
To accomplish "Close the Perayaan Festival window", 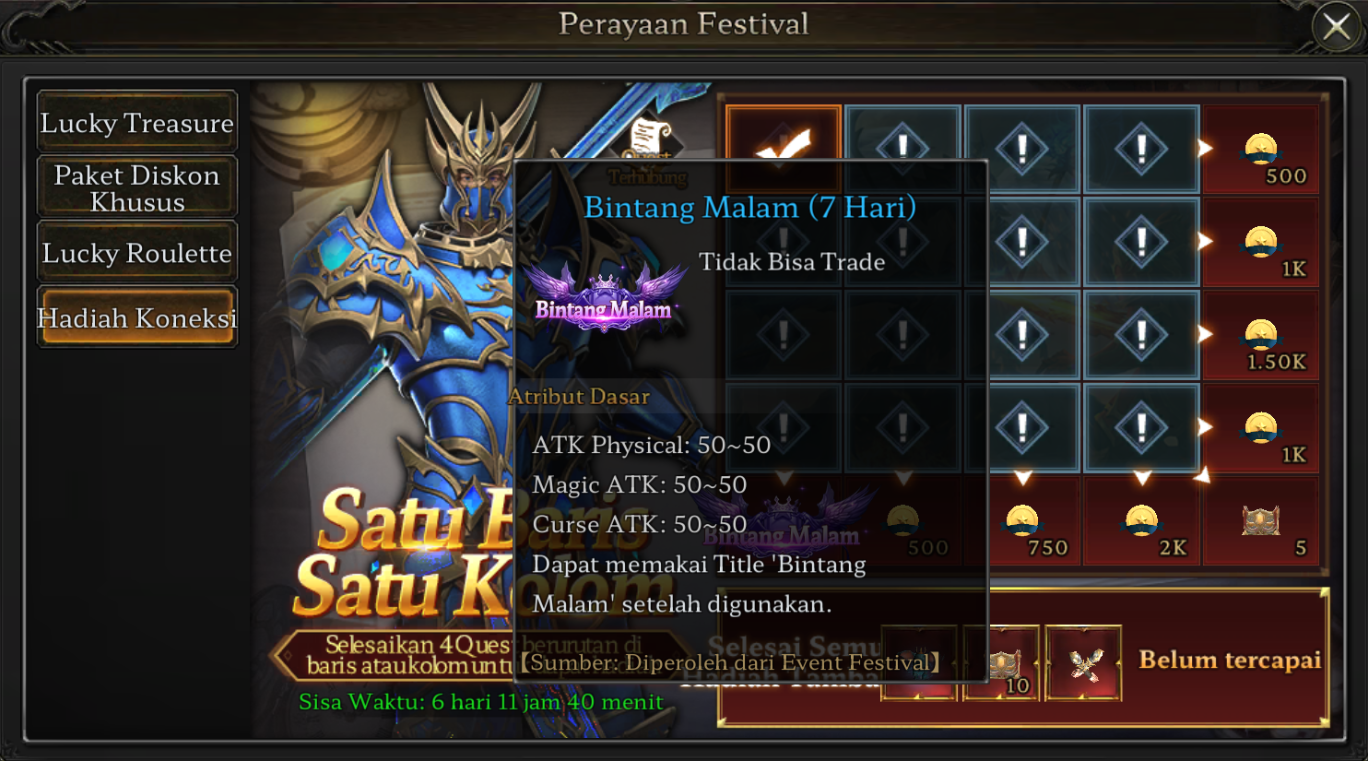I will coord(1337,27).
